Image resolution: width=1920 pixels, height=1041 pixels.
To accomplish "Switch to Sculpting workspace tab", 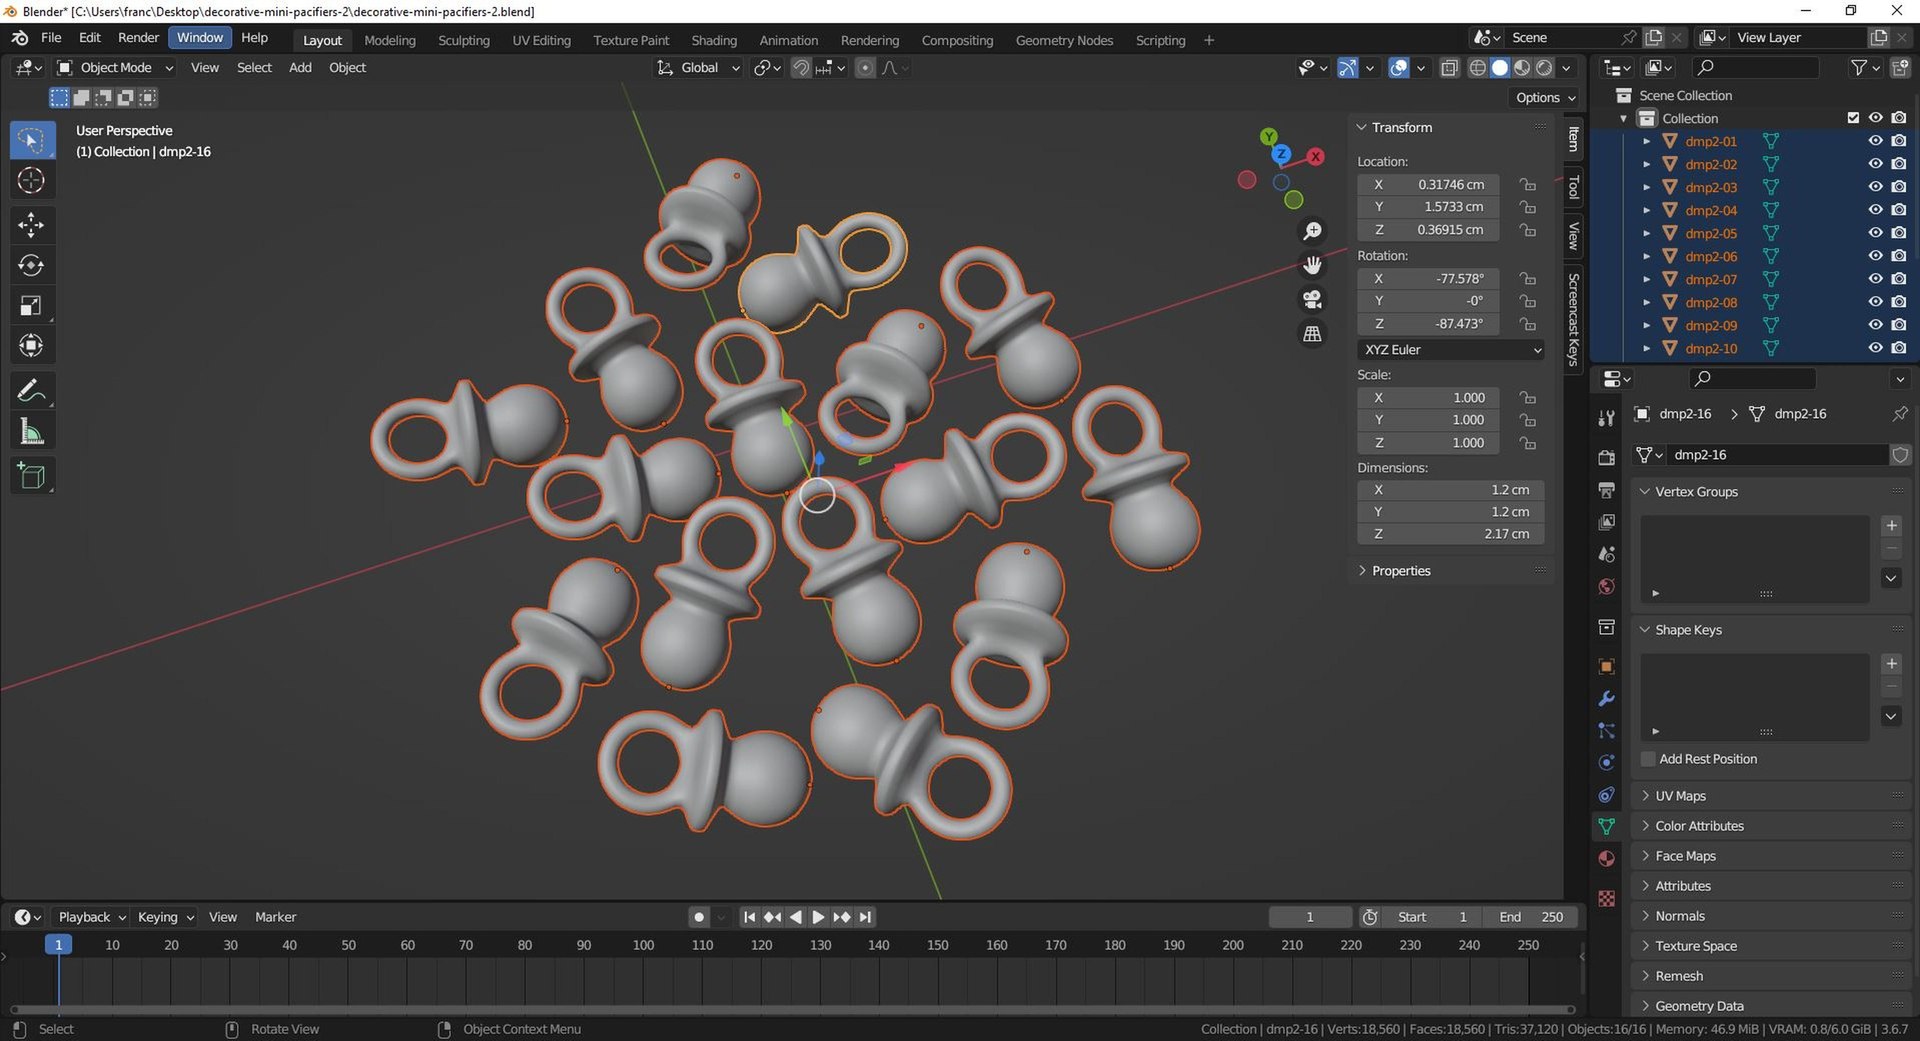I will [x=464, y=40].
